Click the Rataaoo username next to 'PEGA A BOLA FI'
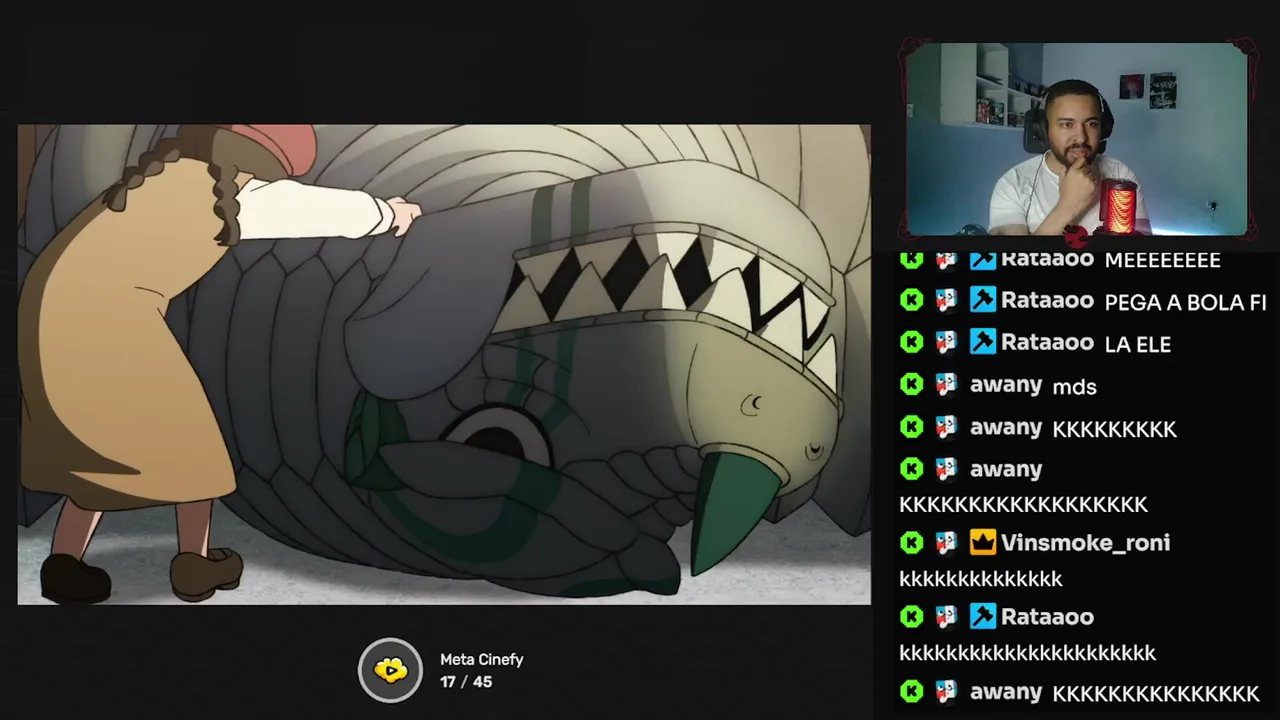Viewport: 1280px width, 720px height. tap(1047, 300)
